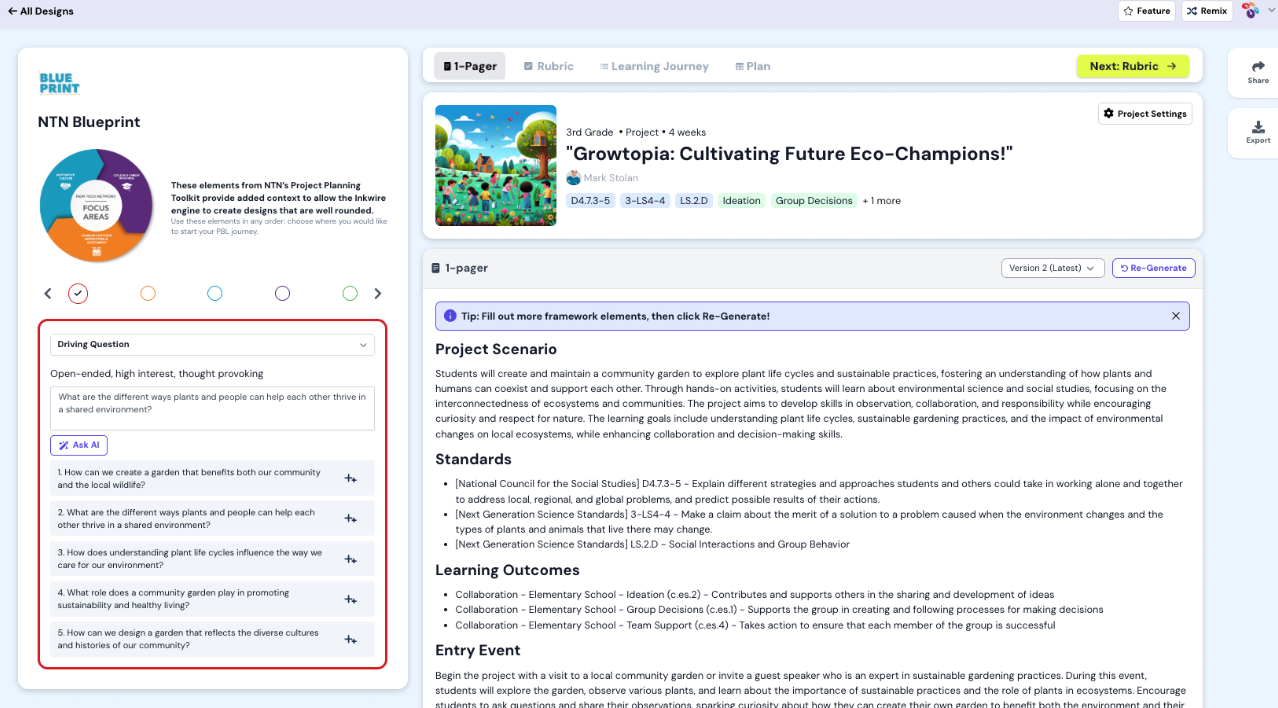Add suggestion 5 about diverse cultures garden
1278x708 pixels.
point(351,639)
